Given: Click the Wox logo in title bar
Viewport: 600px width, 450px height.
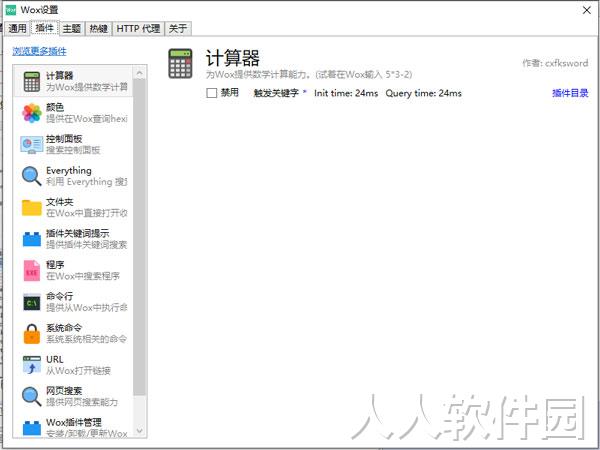Looking at the screenshot, I should coord(11,10).
